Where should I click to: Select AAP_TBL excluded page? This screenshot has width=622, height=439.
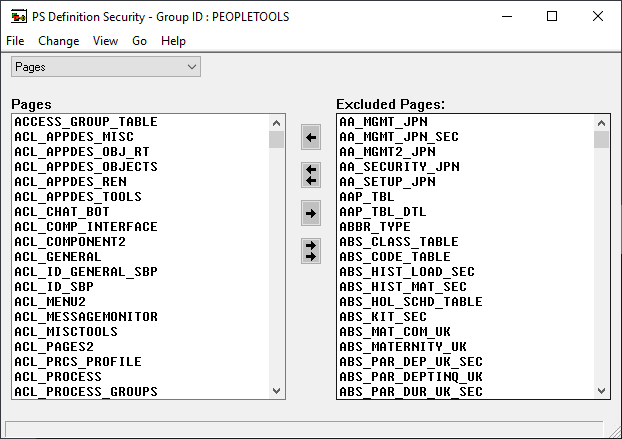(x=466, y=197)
